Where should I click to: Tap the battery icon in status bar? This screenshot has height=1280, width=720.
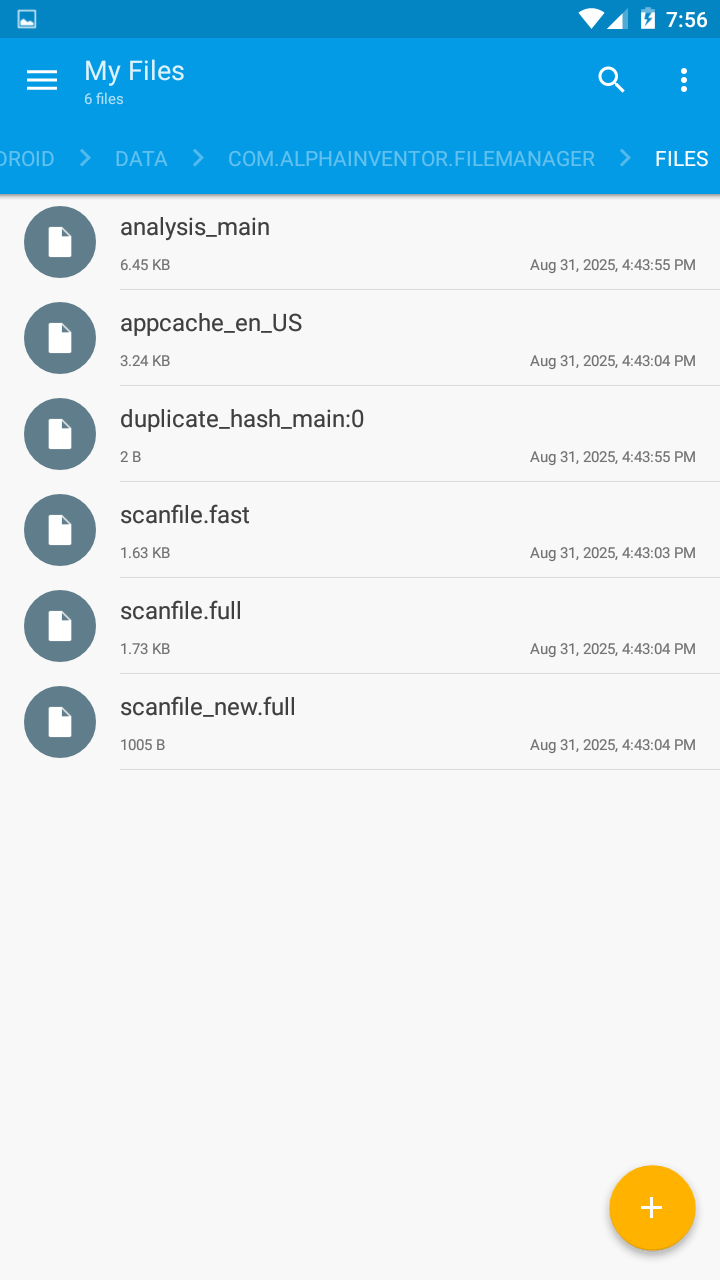[648, 19]
